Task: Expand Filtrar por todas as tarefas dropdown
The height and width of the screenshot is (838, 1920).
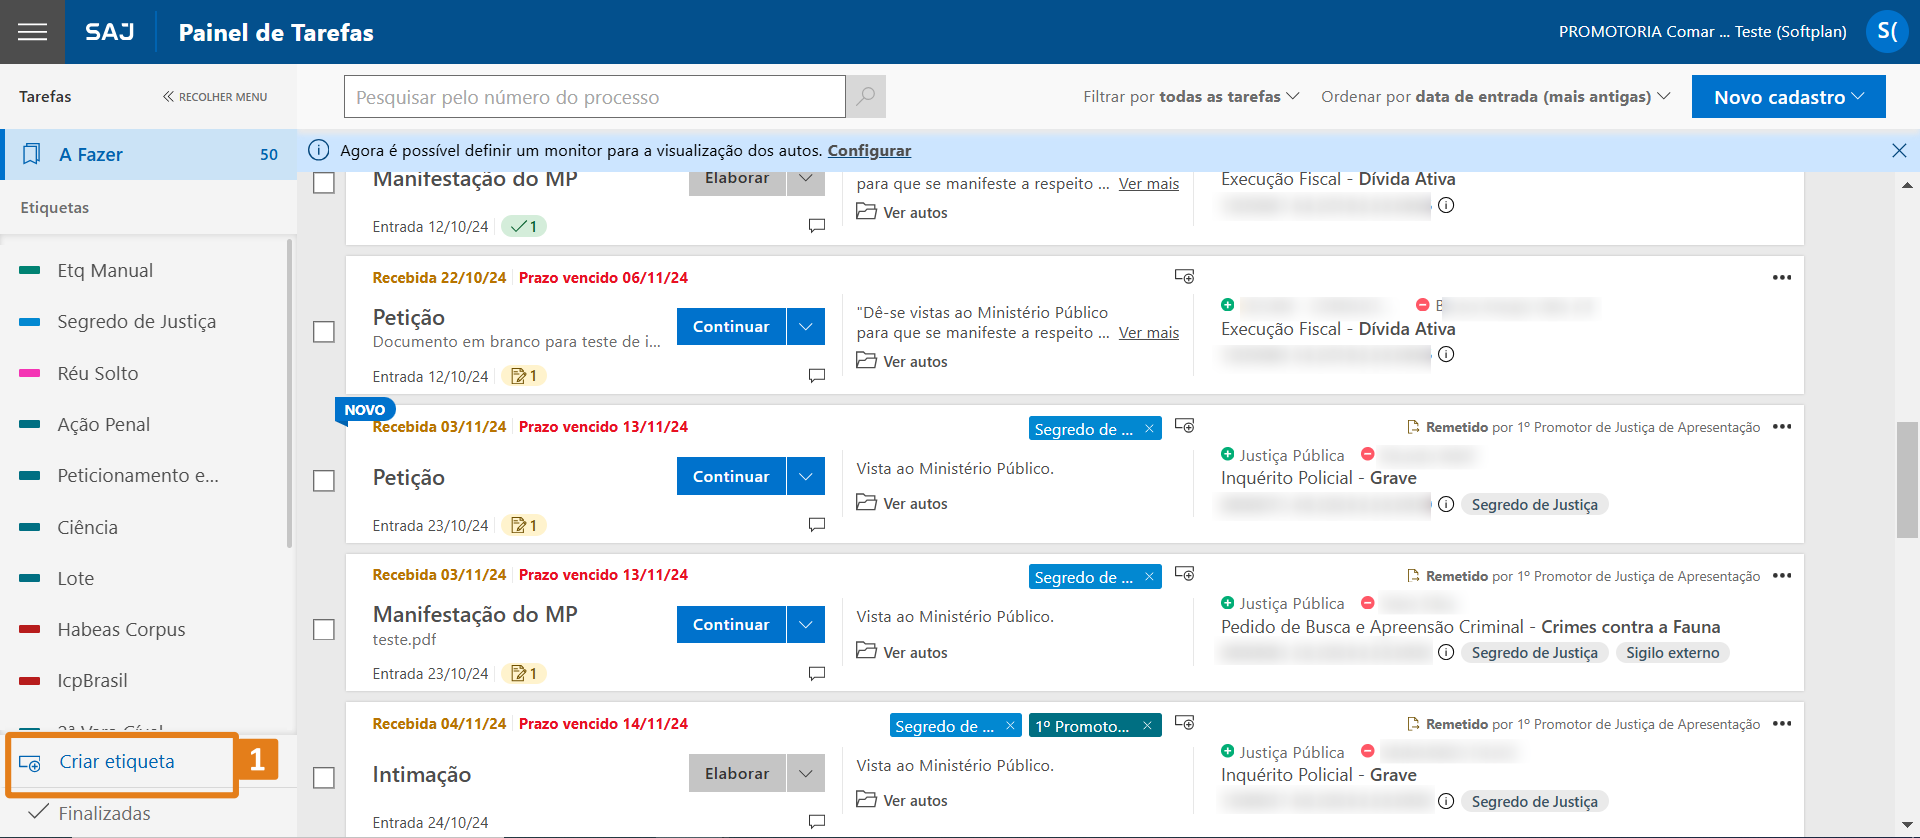Action: (1190, 97)
